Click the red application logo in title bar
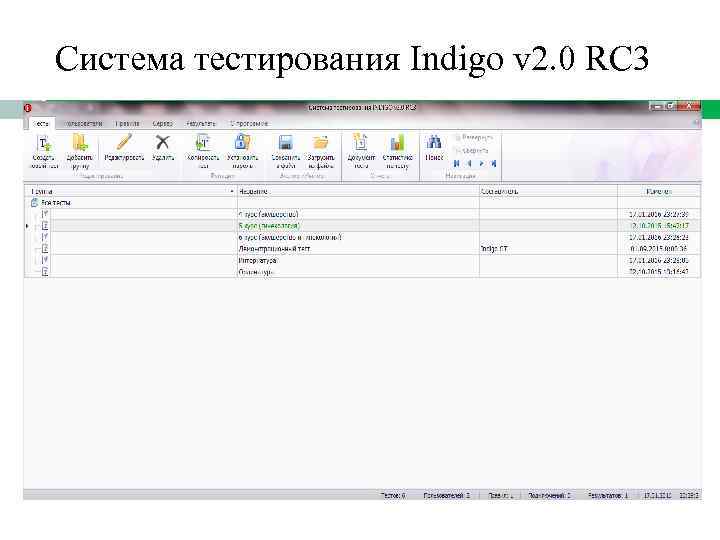This screenshot has height=540, width=720. coord(28,108)
